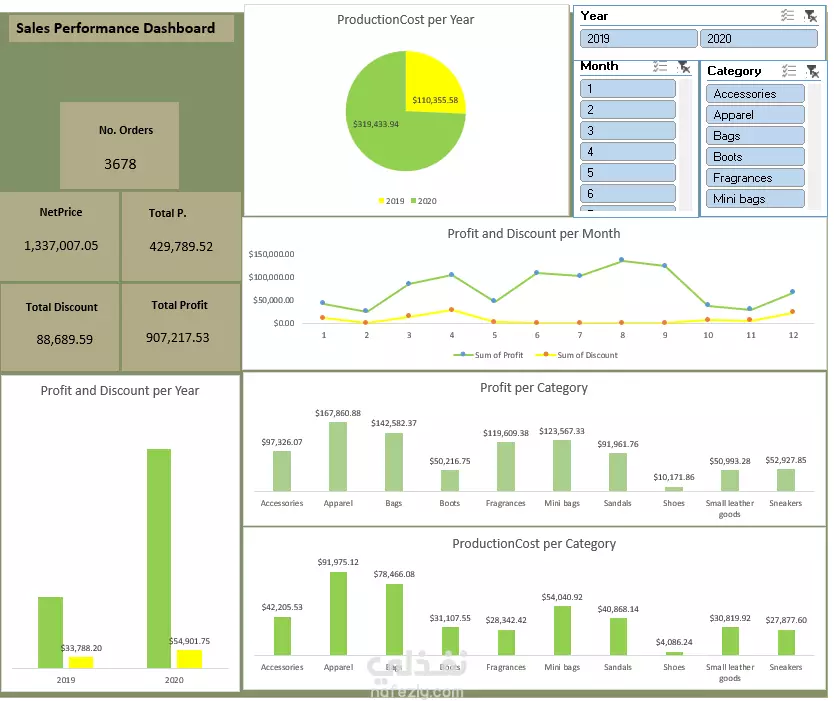Viewport: 834px width, 701px height.
Task: Clear the filter on the Category slicer
Action: (x=812, y=71)
